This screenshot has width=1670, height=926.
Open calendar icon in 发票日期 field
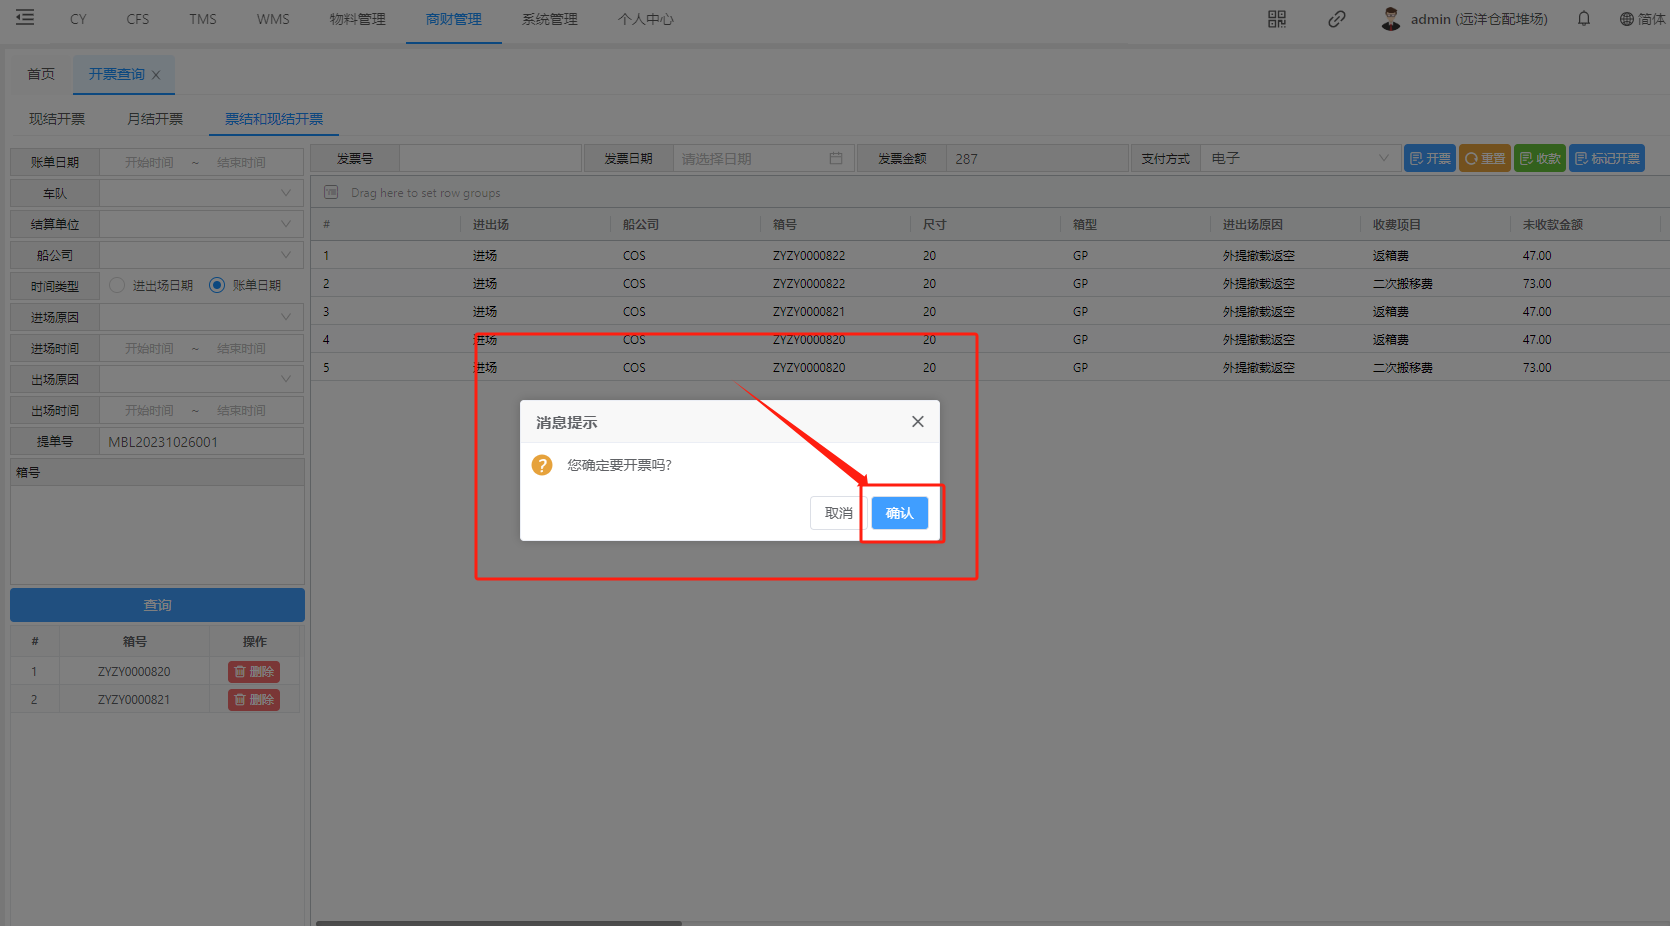(836, 159)
